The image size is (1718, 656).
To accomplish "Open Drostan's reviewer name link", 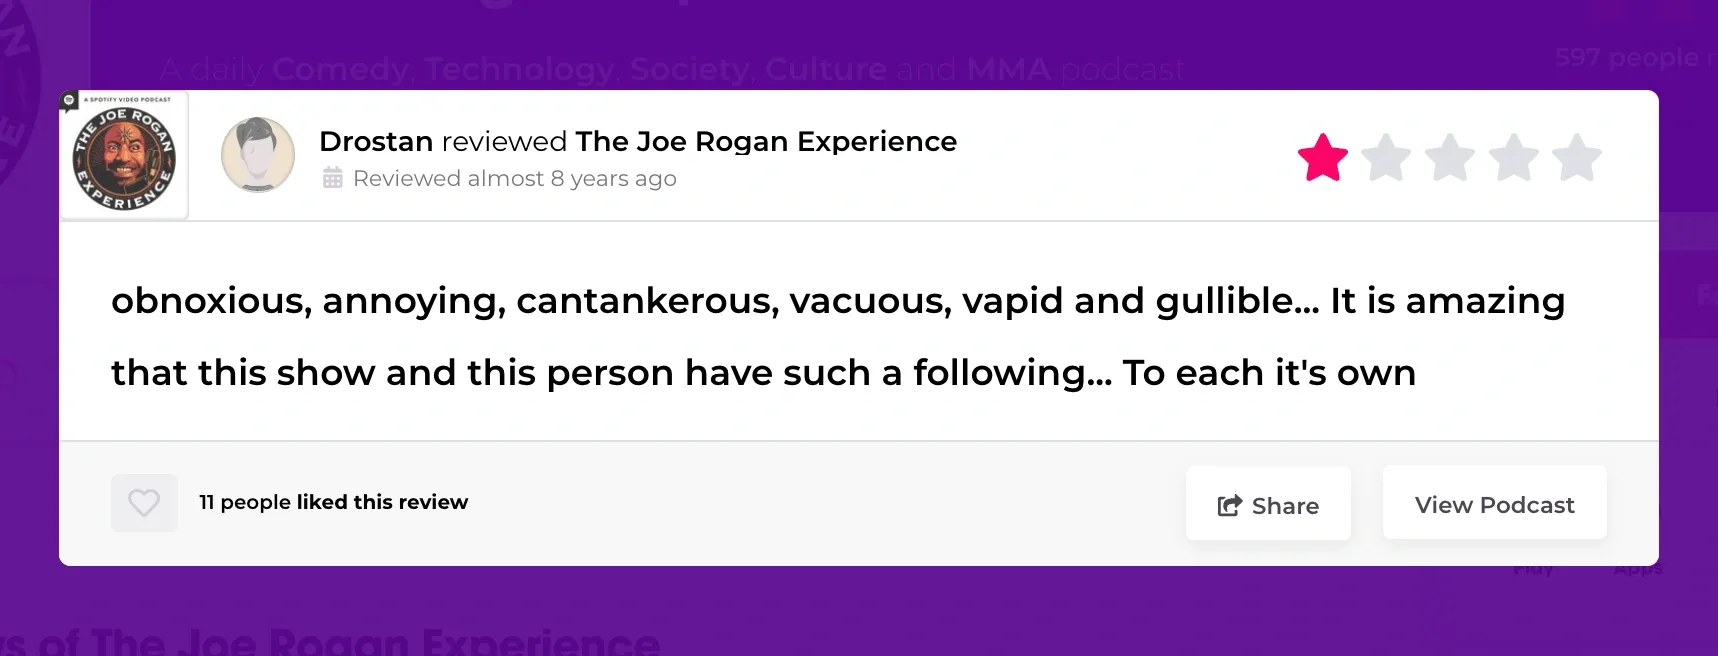I will [x=376, y=141].
